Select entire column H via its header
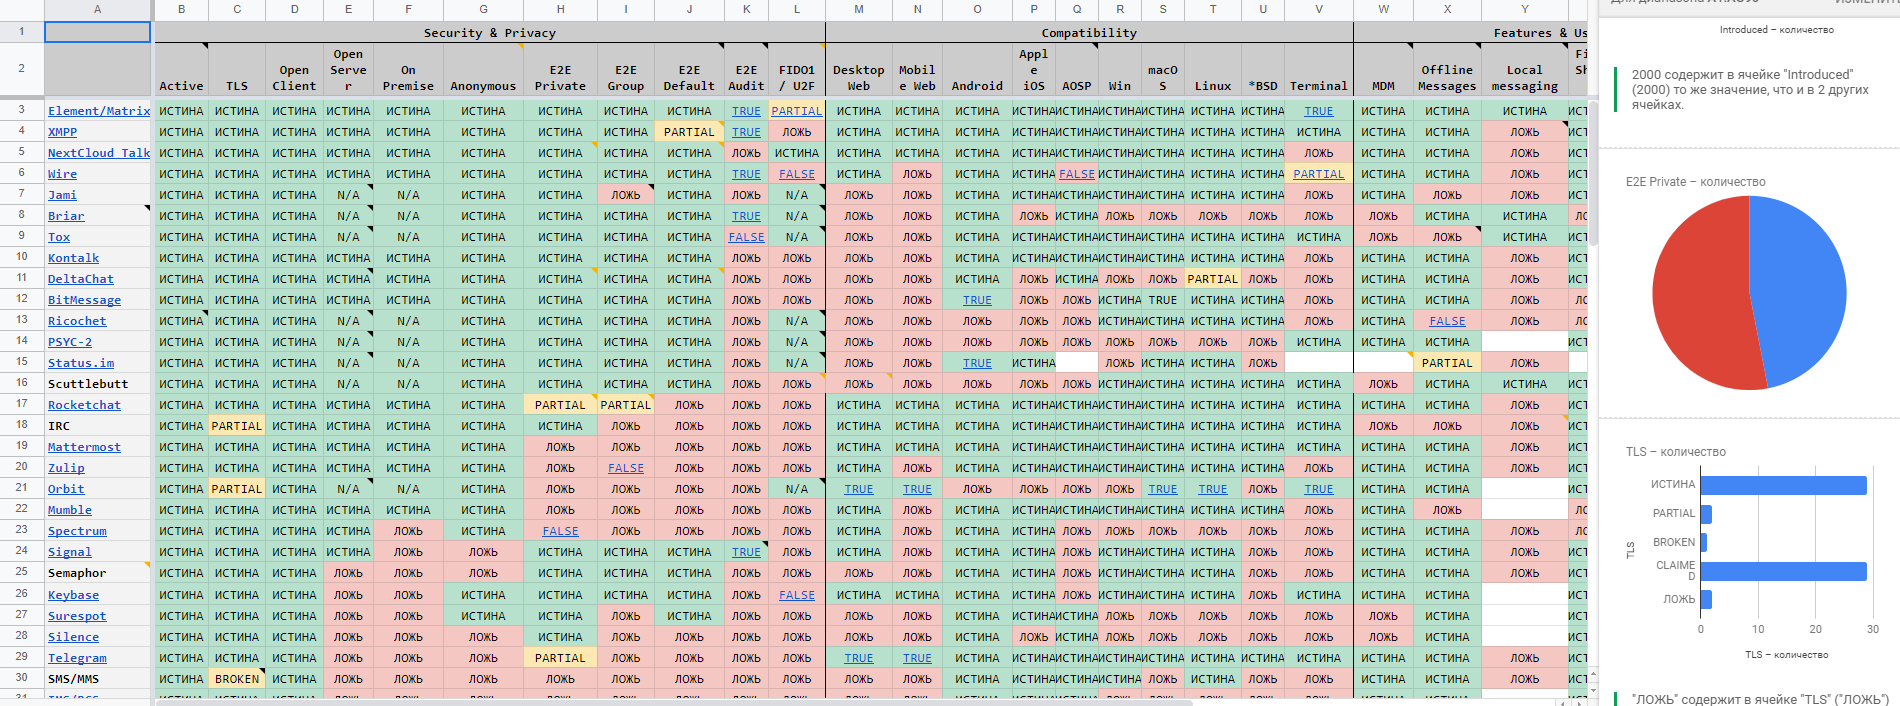 click(x=560, y=9)
